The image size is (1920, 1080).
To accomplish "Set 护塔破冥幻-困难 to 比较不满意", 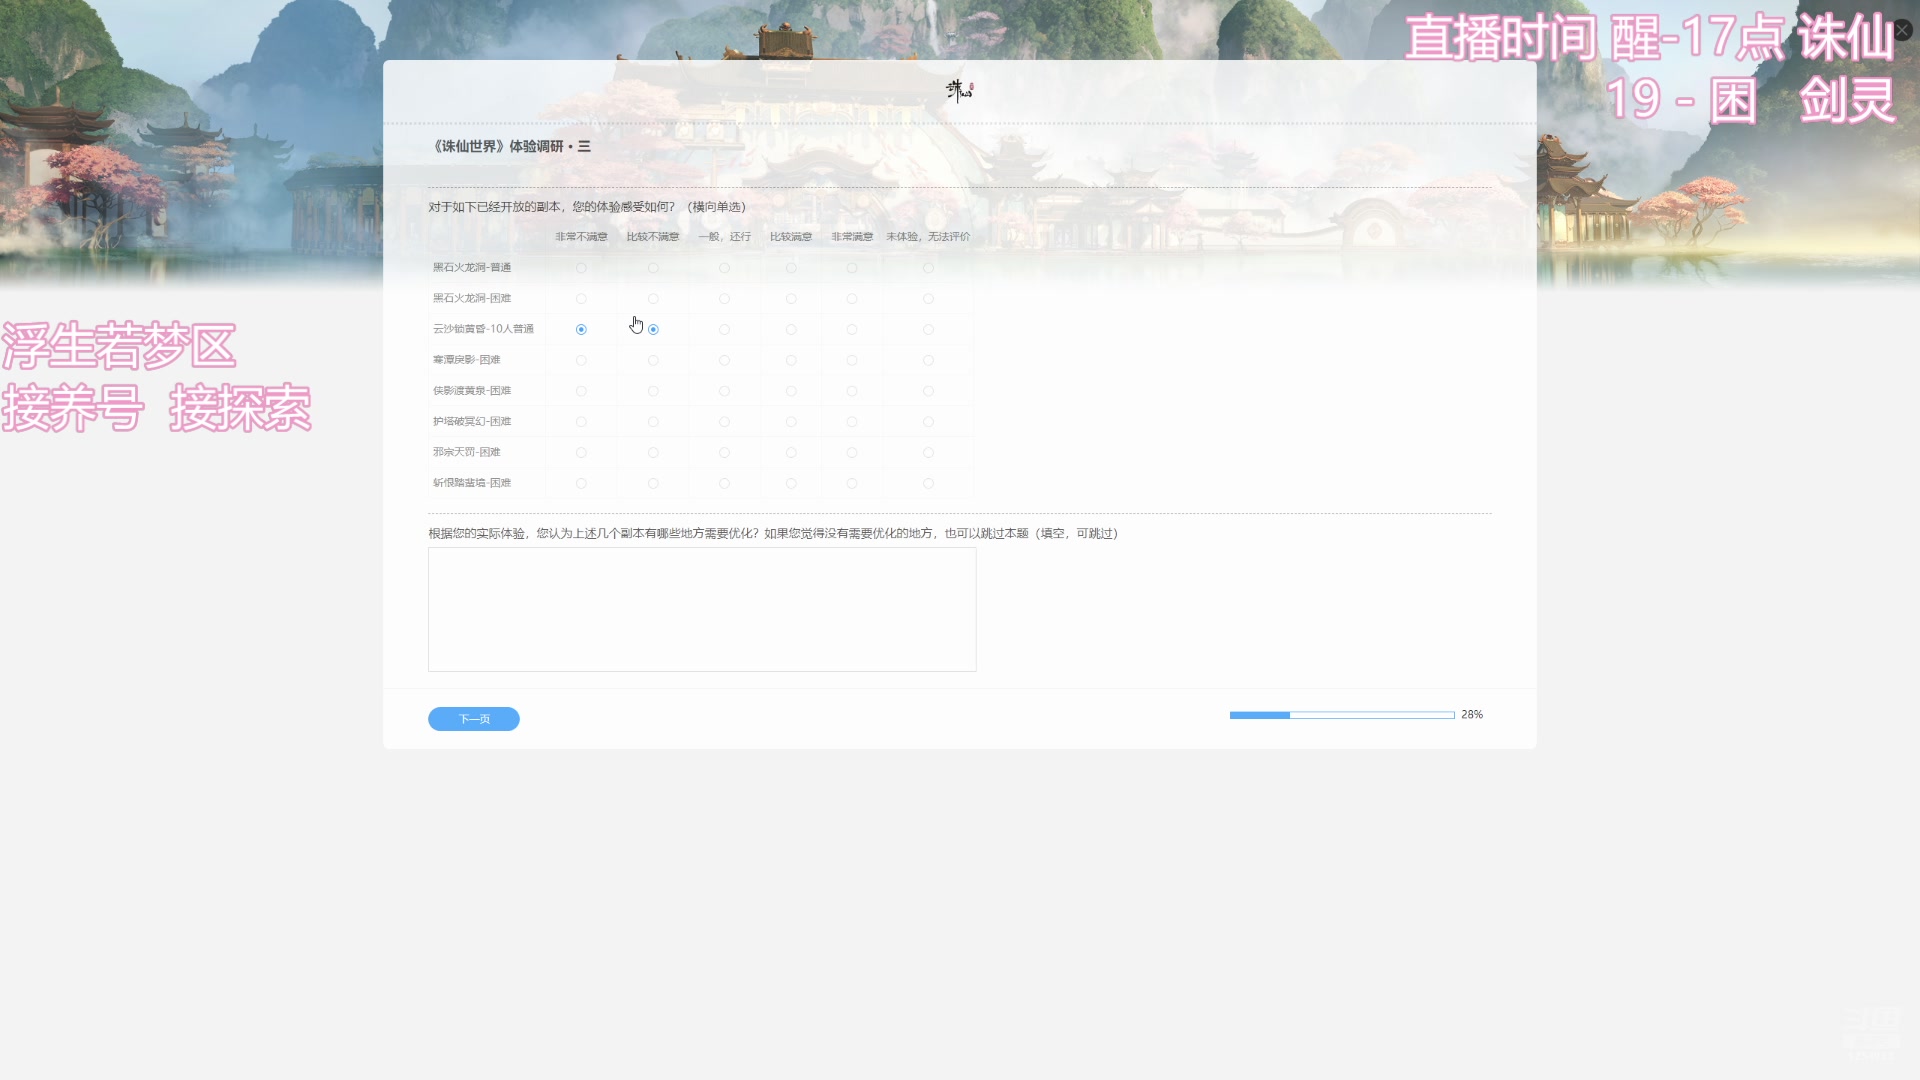I will click(653, 422).
